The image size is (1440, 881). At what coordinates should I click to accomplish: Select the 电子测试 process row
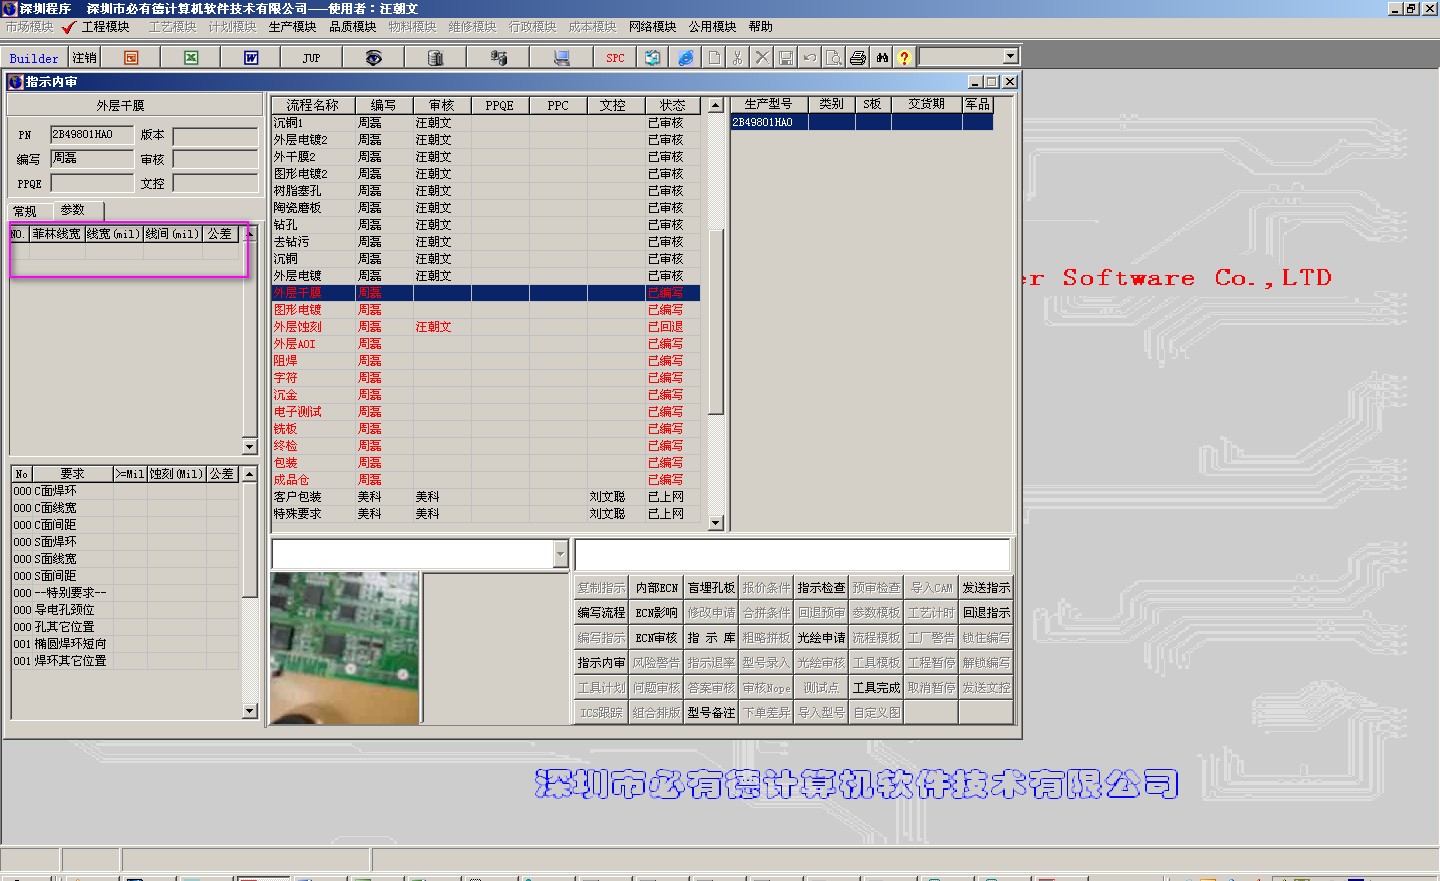click(x=486, y=412)
